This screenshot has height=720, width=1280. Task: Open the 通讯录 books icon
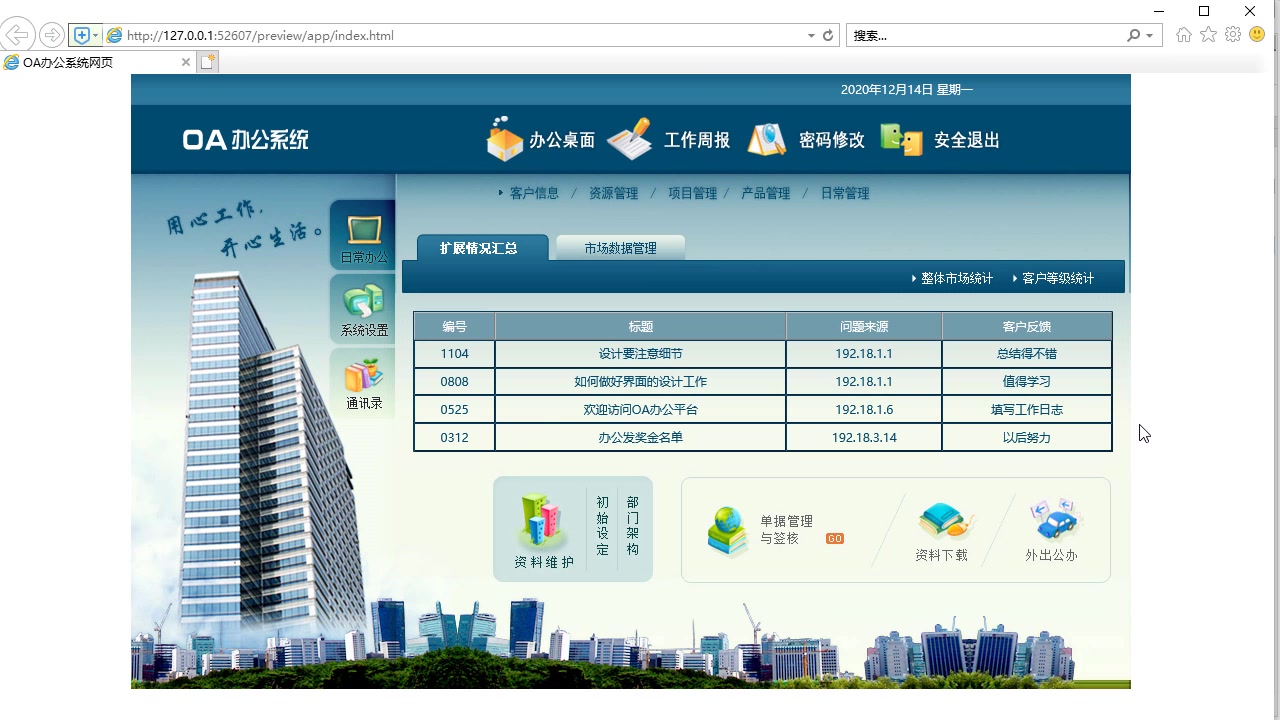pos(362,380)
